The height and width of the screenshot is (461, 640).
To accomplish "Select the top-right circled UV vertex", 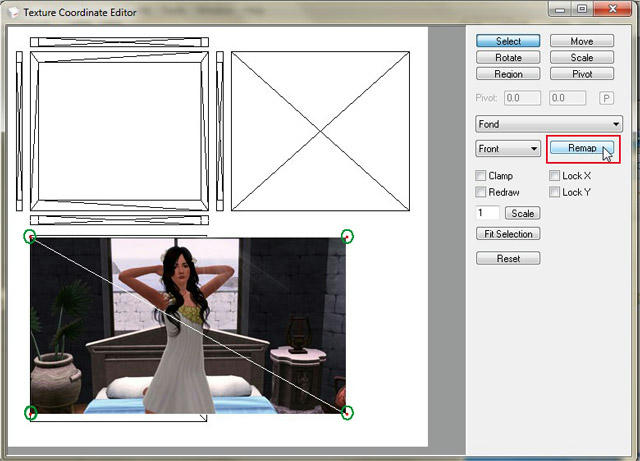I will pos(347,236).
